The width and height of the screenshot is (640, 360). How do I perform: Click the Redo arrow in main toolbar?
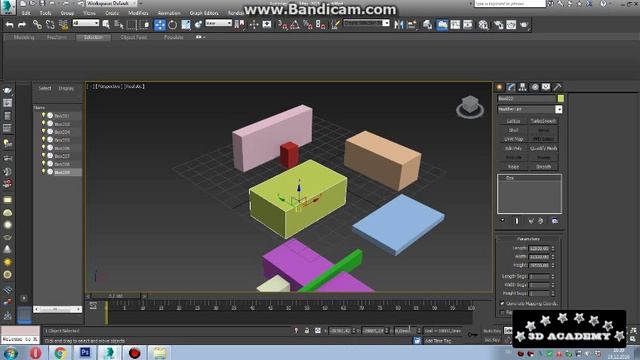pos(22,25)
